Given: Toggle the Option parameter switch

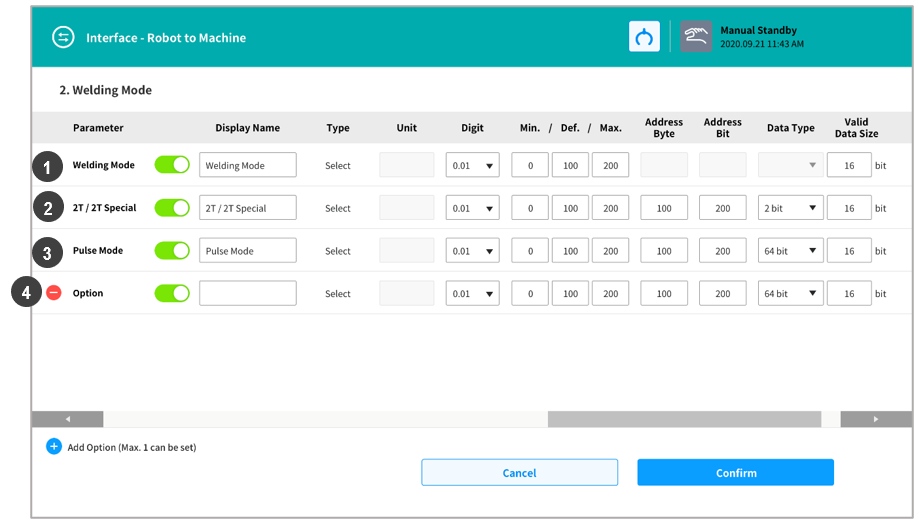Looking at the screenshot, I should [172, 293].
